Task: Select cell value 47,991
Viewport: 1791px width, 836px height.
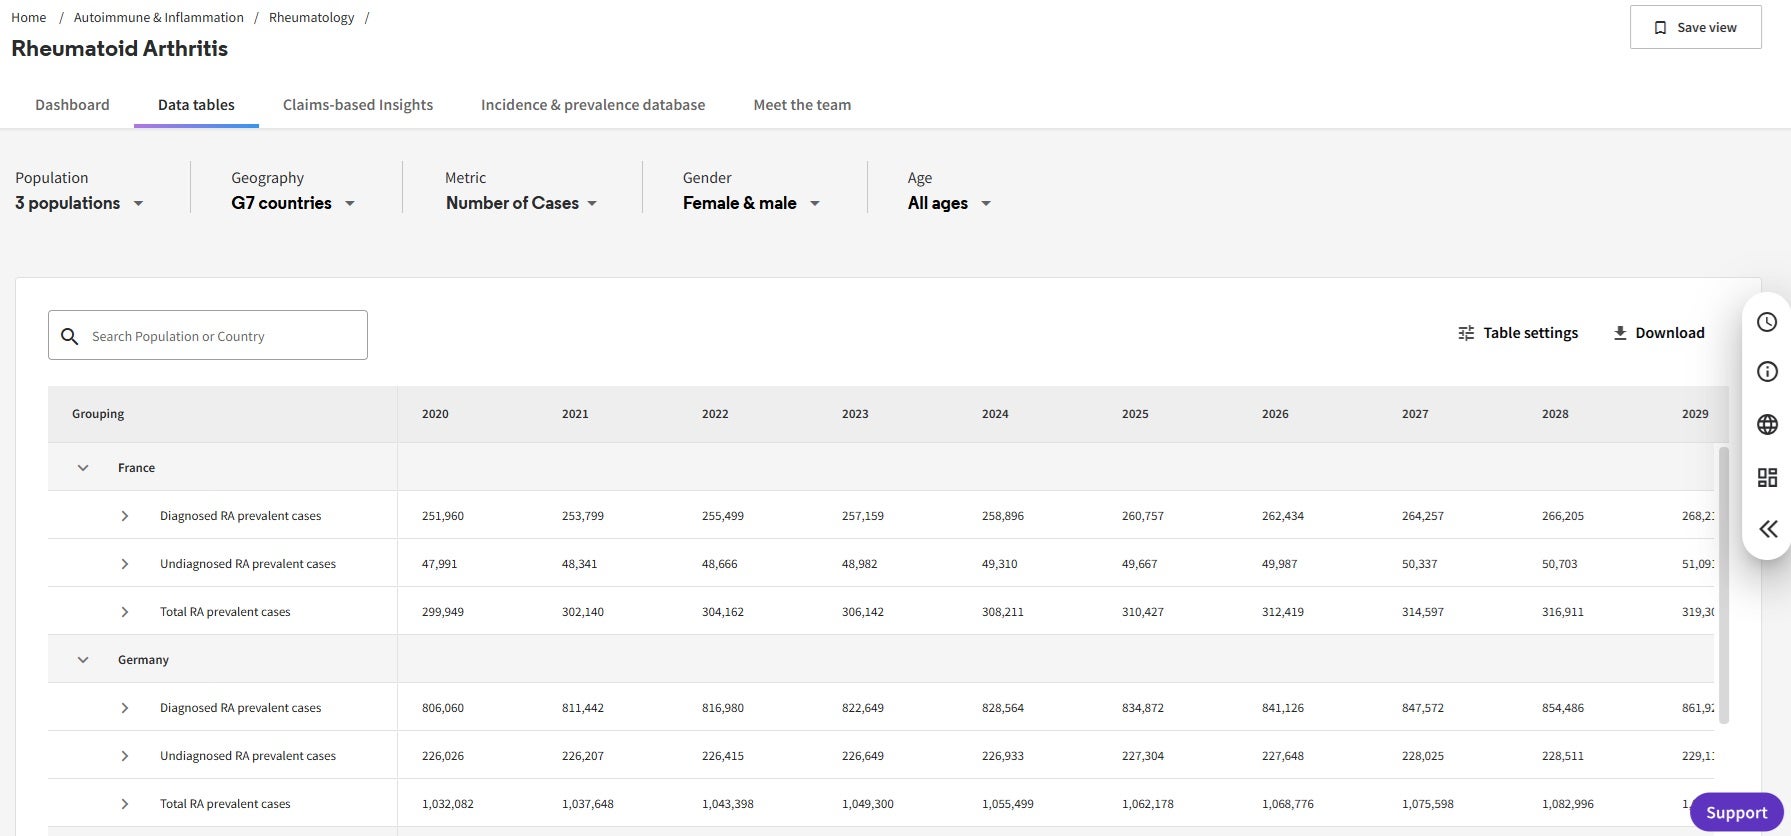Action: [440, 564]
